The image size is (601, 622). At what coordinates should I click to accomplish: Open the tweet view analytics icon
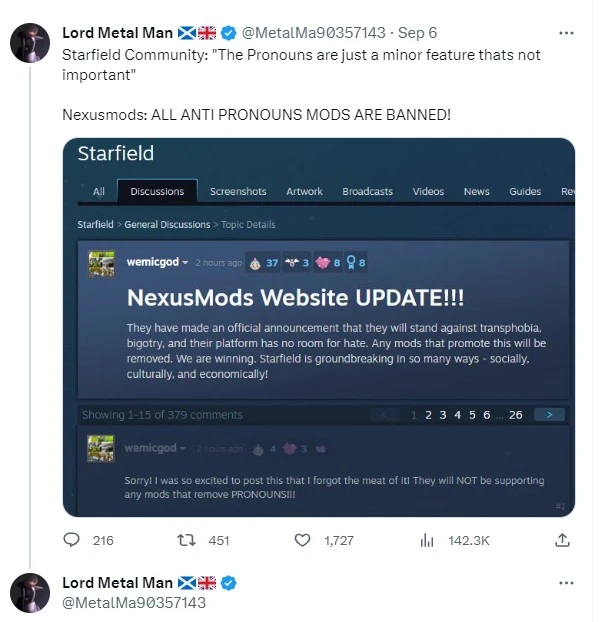point(427,540)
